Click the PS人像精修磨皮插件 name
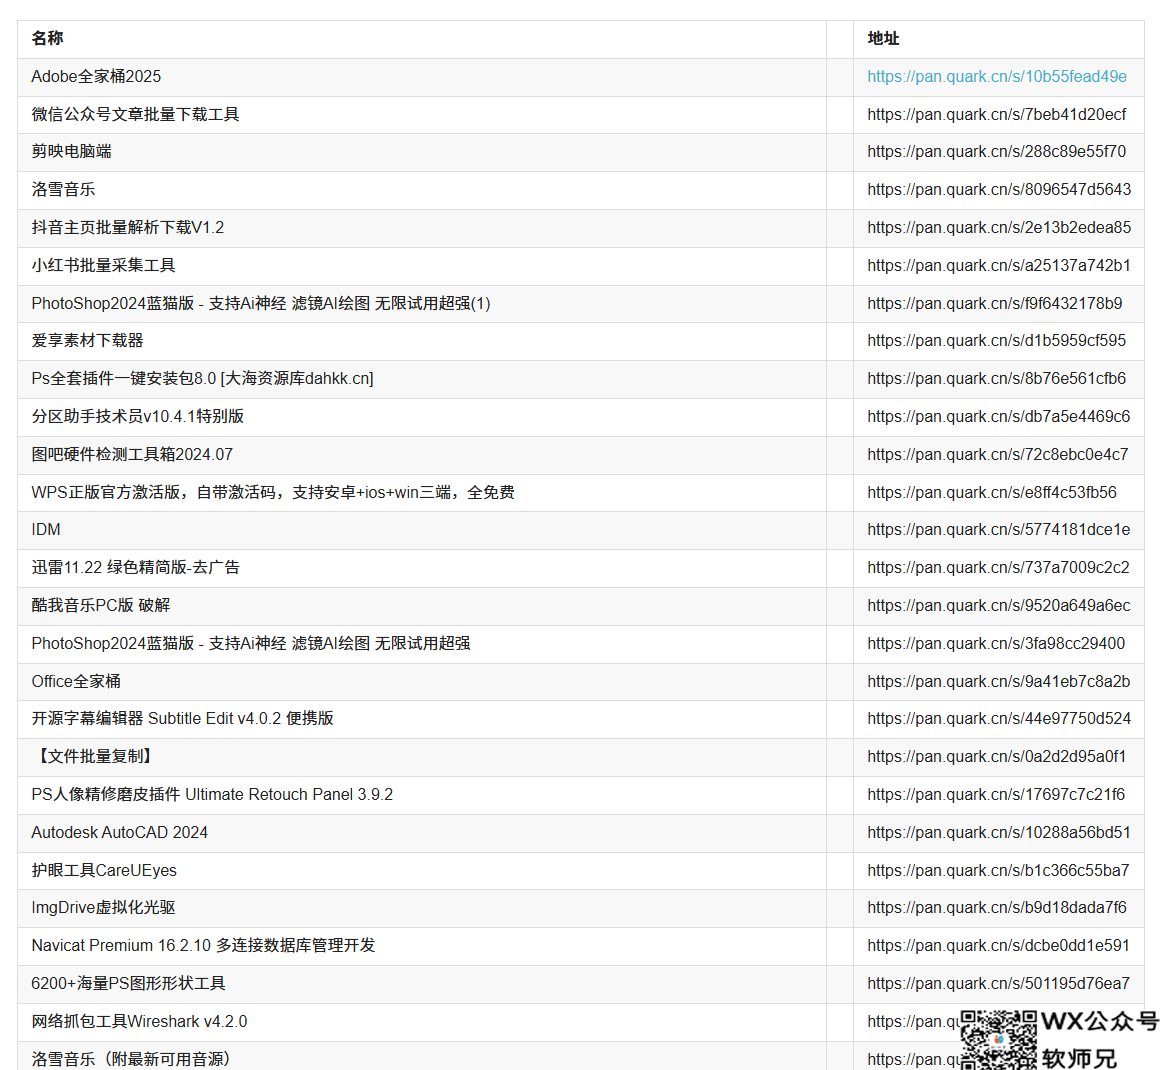This screenshot has width=1160, height=1070. 212,795
